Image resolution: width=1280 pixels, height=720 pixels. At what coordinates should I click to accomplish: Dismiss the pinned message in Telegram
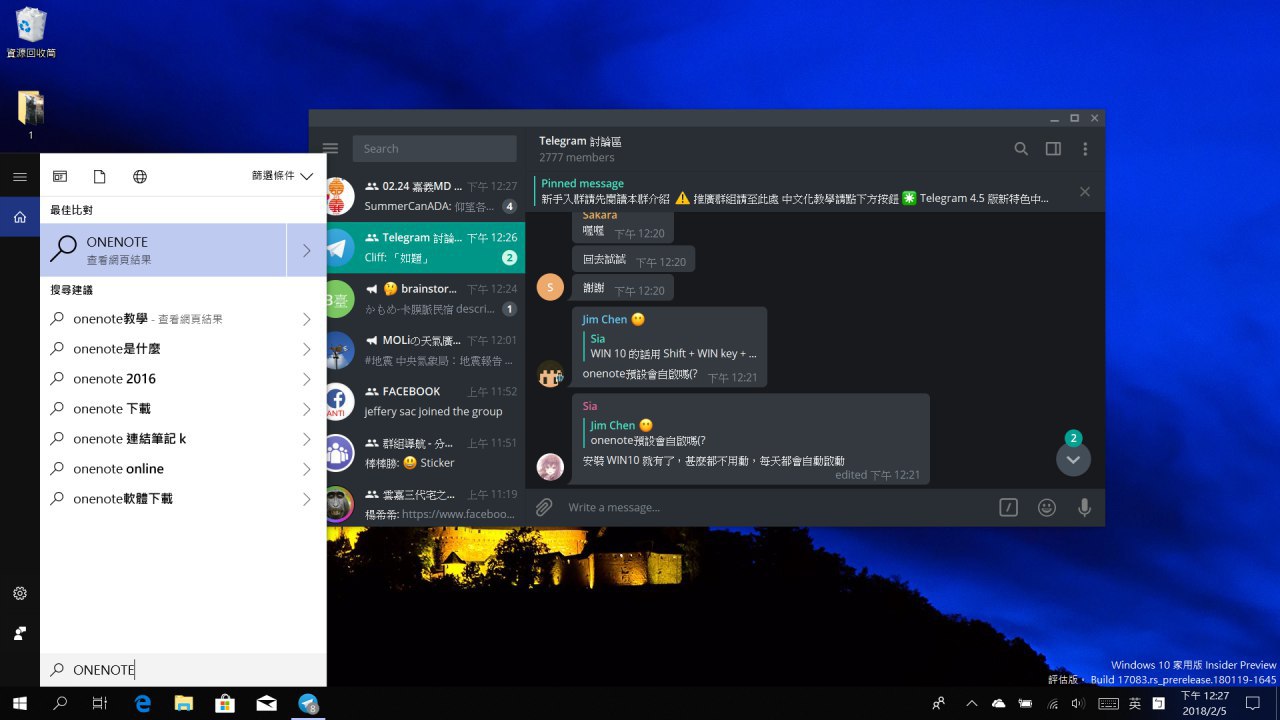[1085, 192]
